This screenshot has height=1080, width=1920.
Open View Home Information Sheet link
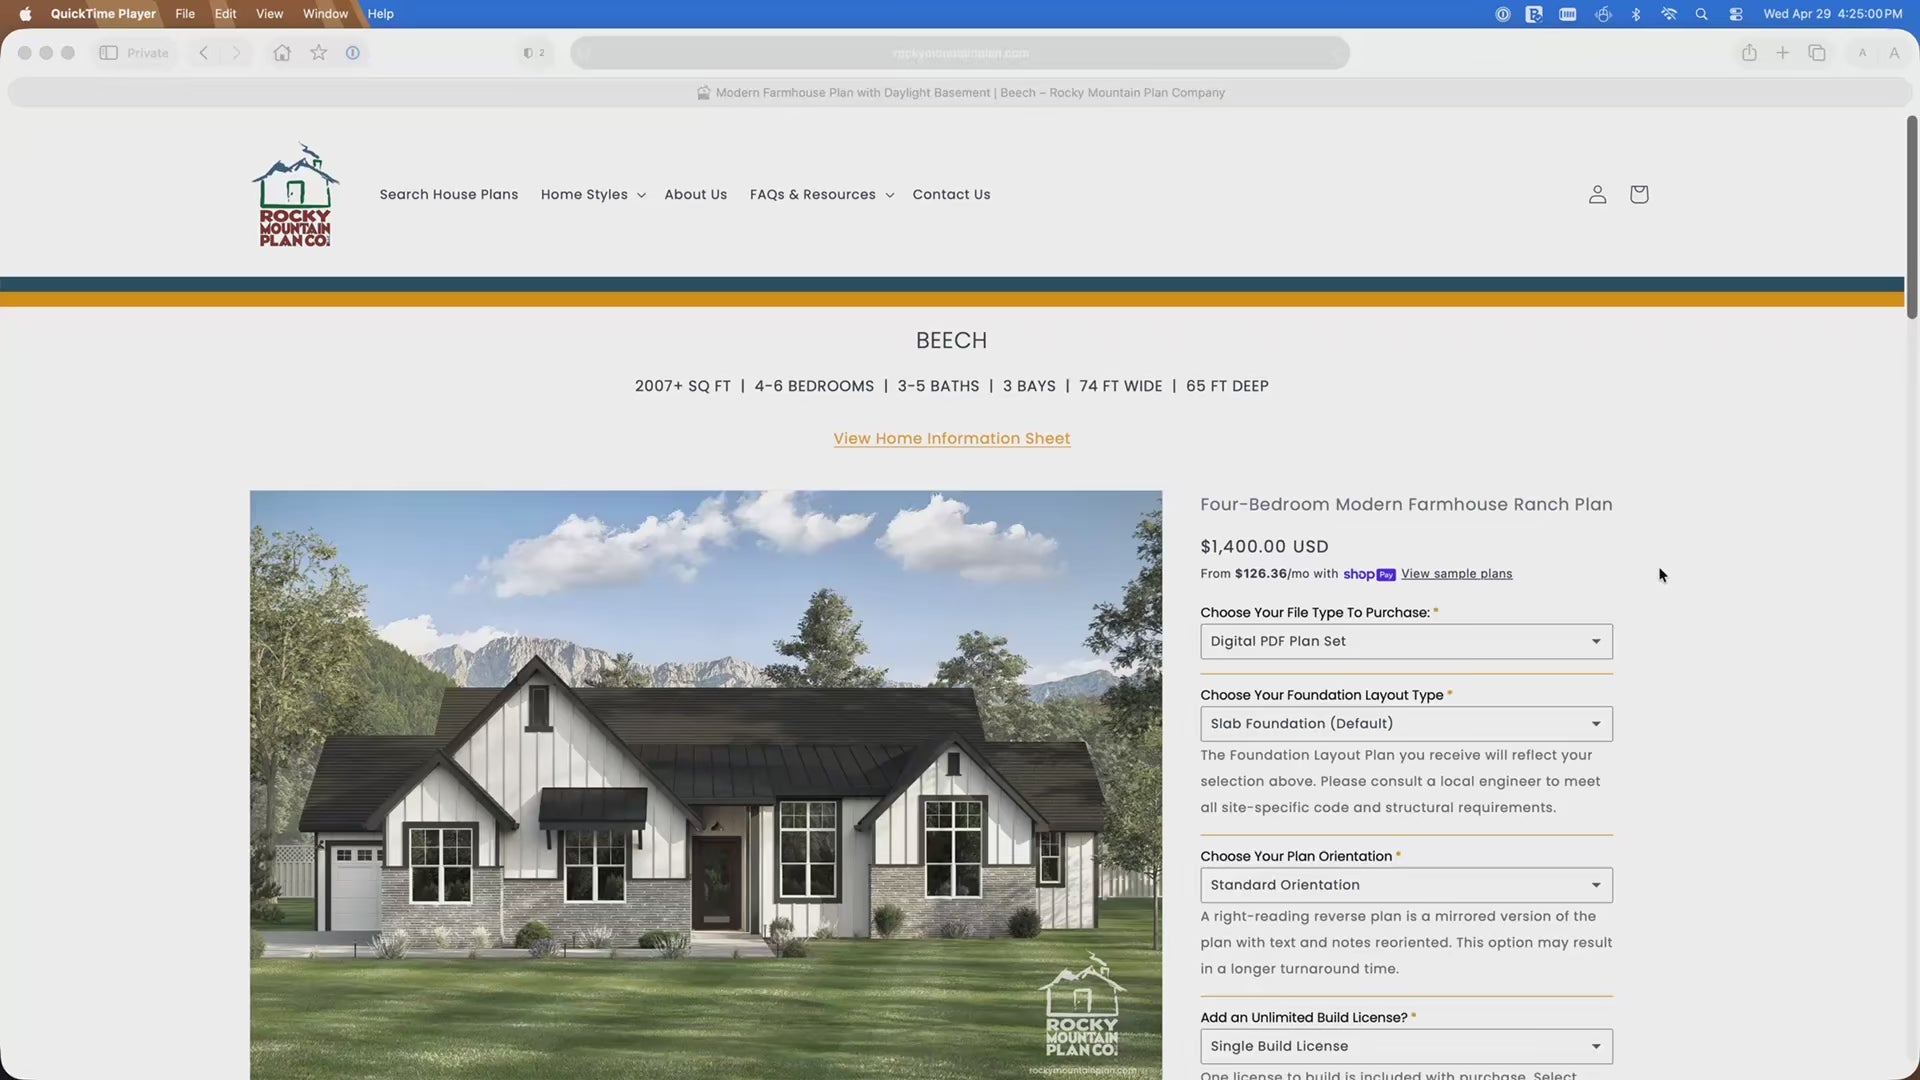[x=952, y=439]
